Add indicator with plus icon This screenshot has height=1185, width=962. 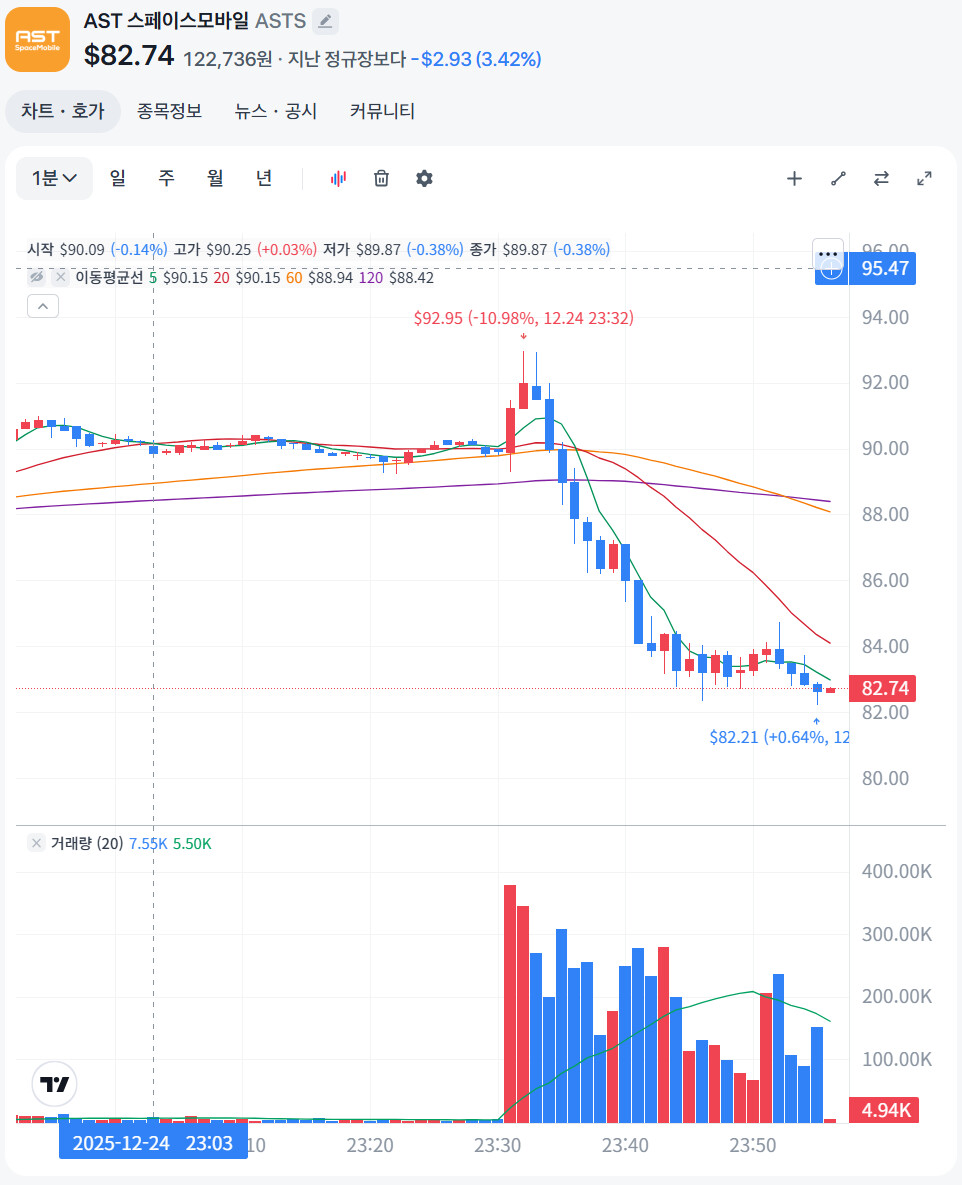tap(794, 178)
